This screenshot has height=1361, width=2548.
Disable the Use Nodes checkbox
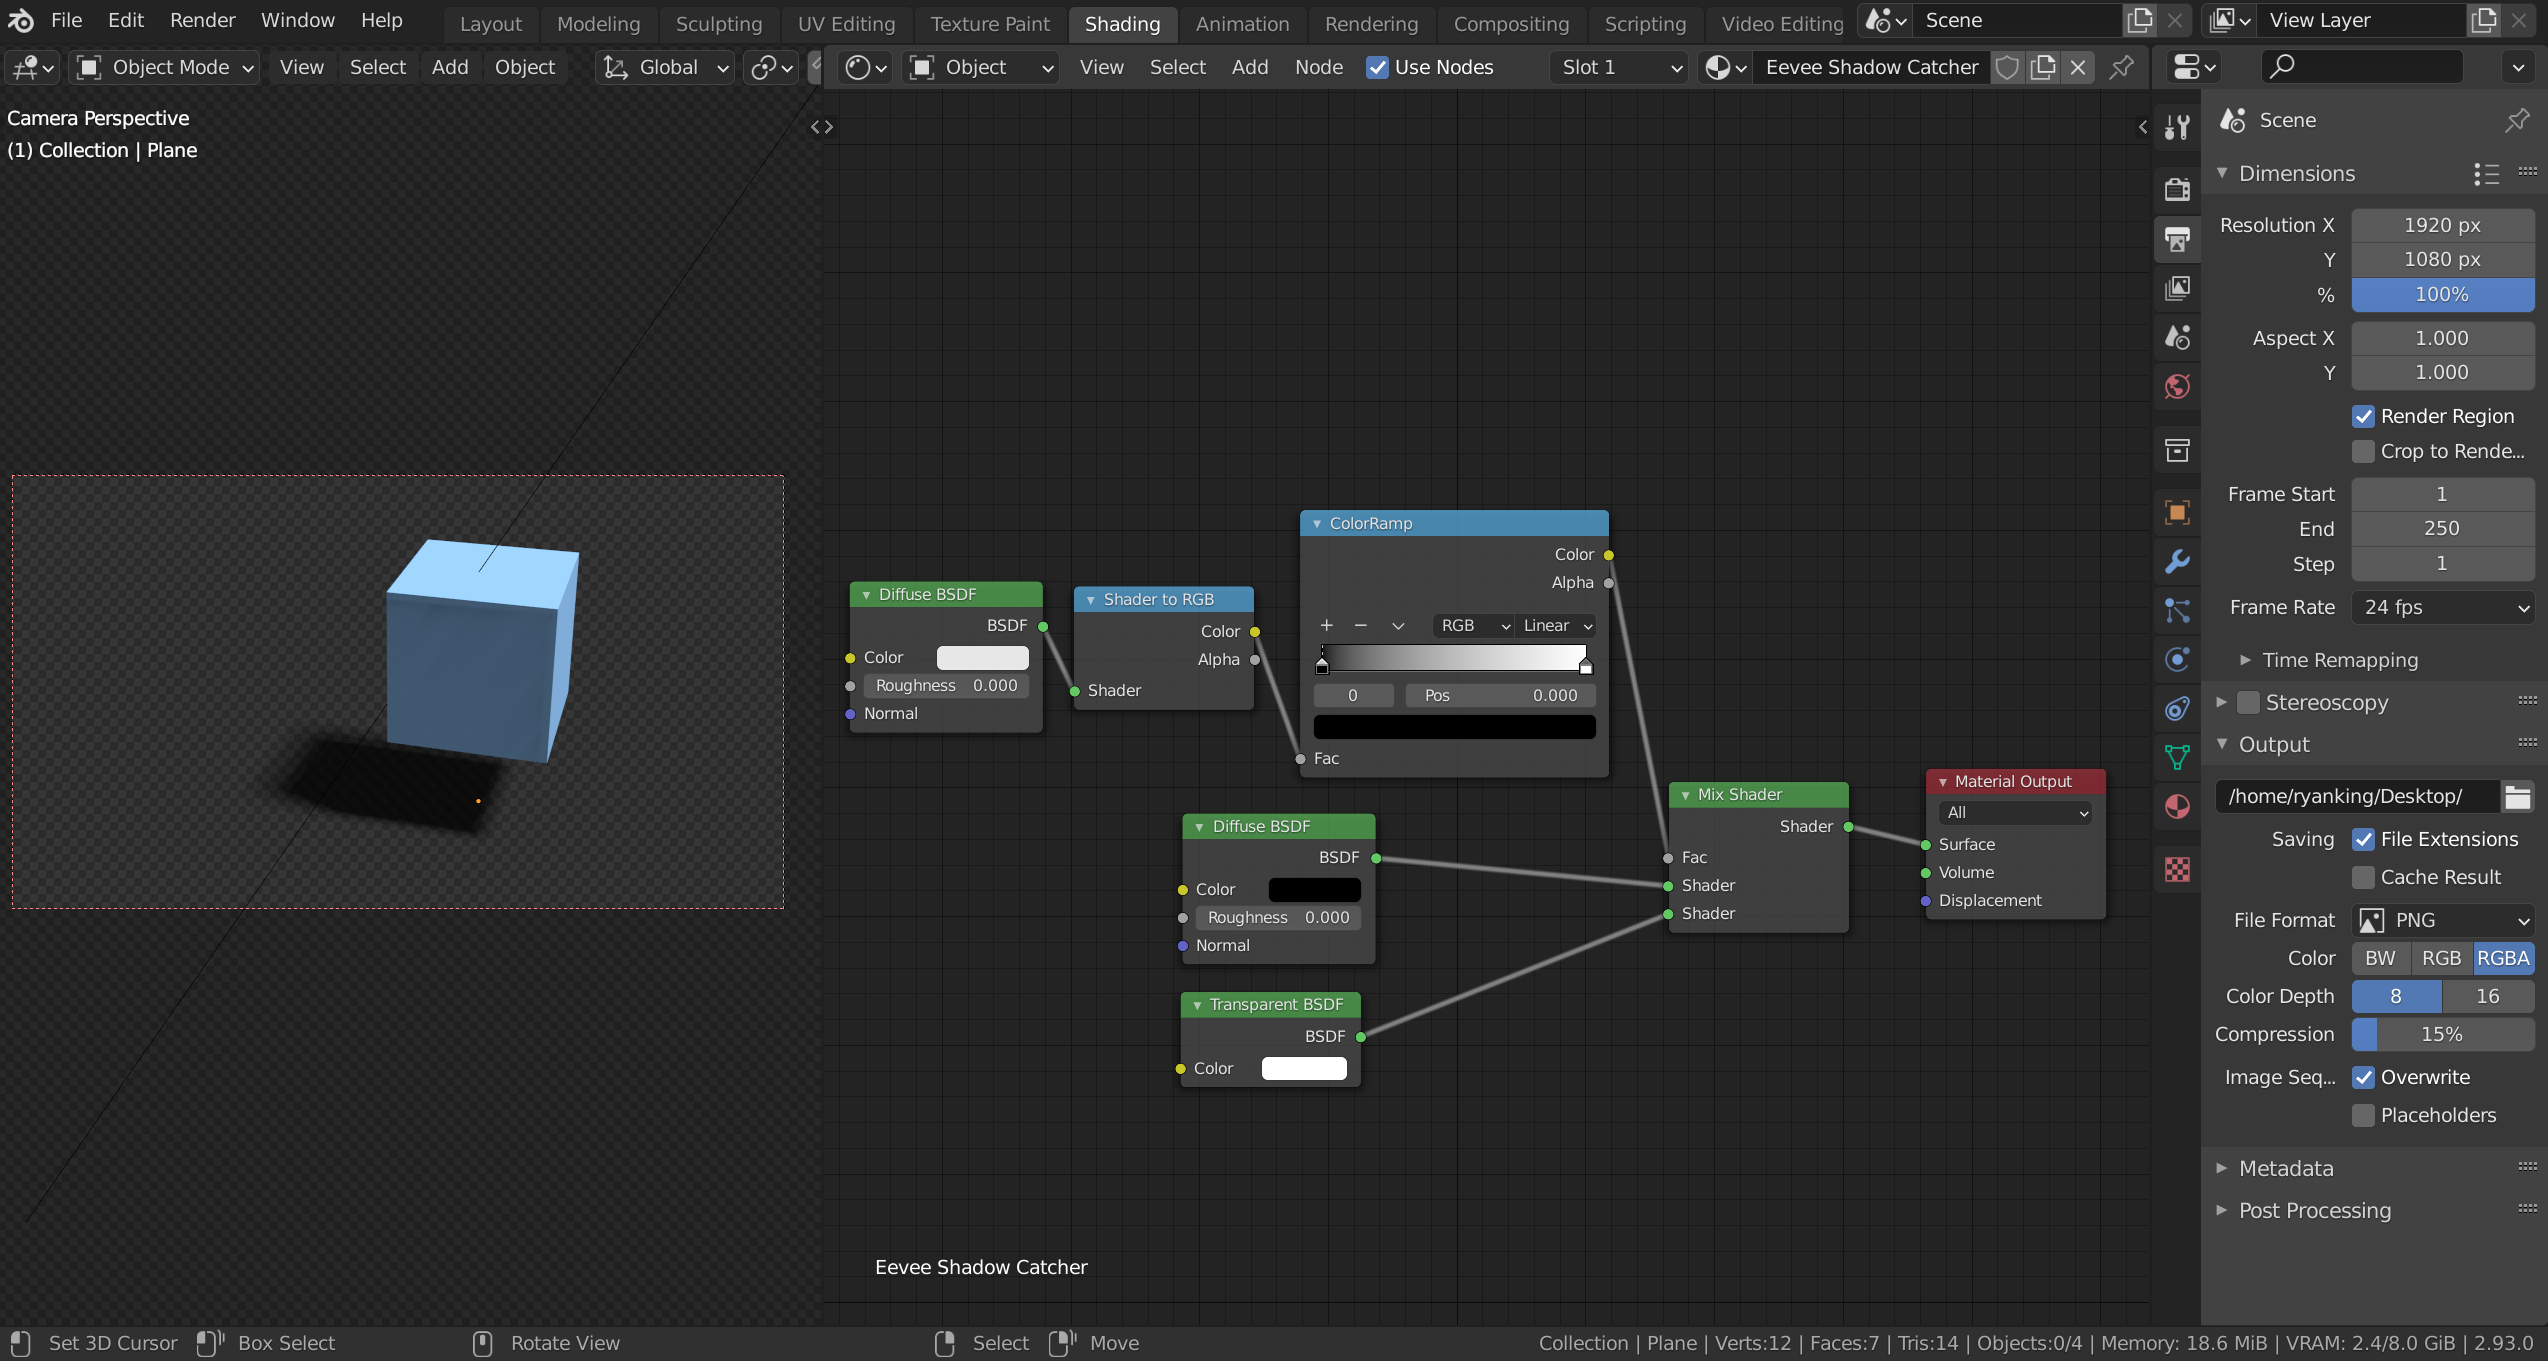pyautogui.click(x=1377, y=67)
